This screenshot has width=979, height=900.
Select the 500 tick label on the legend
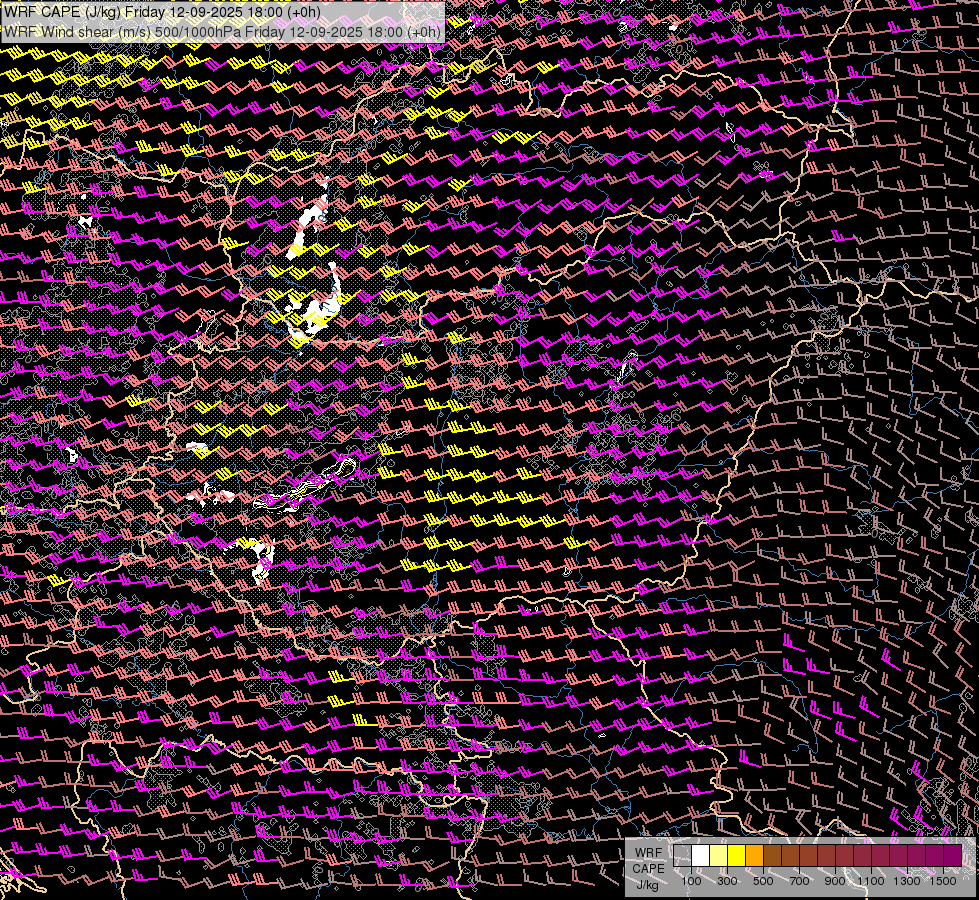pos(763,881)
